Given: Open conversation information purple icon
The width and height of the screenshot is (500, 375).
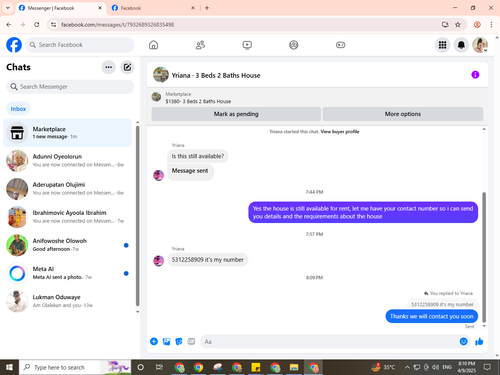Looking at the screenshot, I should click(475, 75).
